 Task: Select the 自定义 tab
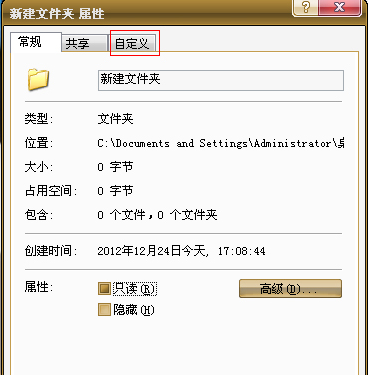click(134, 43)
